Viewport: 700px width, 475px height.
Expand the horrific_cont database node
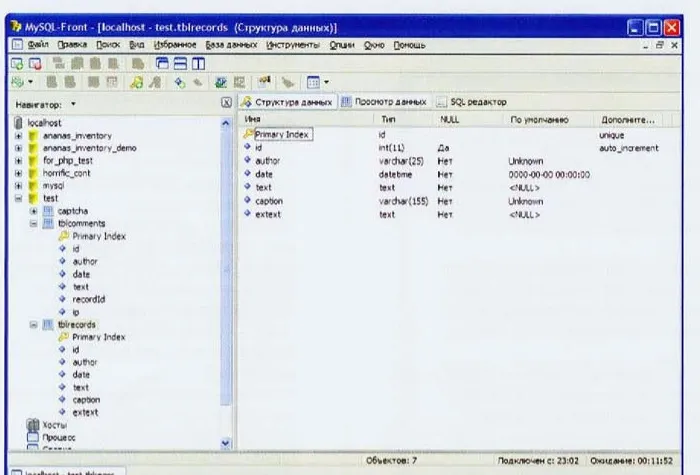(18, 173)
